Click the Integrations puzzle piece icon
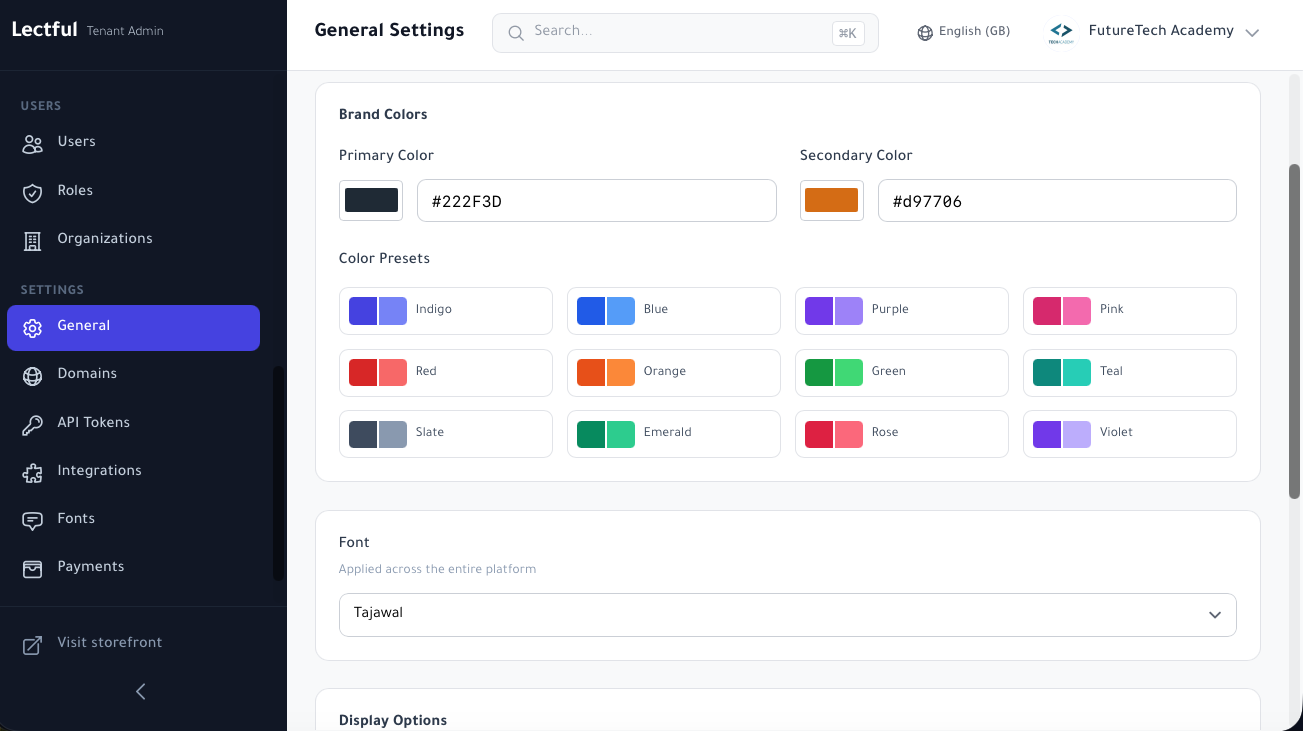1303x731 pixels. [x=33, y=472]
